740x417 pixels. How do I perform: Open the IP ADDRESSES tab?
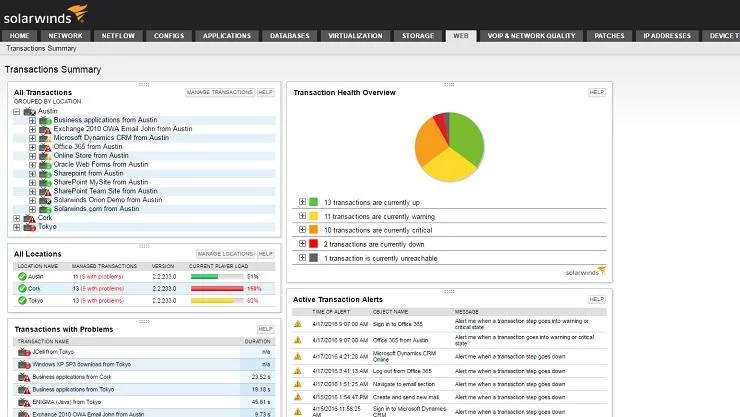(x=667, y=36)
